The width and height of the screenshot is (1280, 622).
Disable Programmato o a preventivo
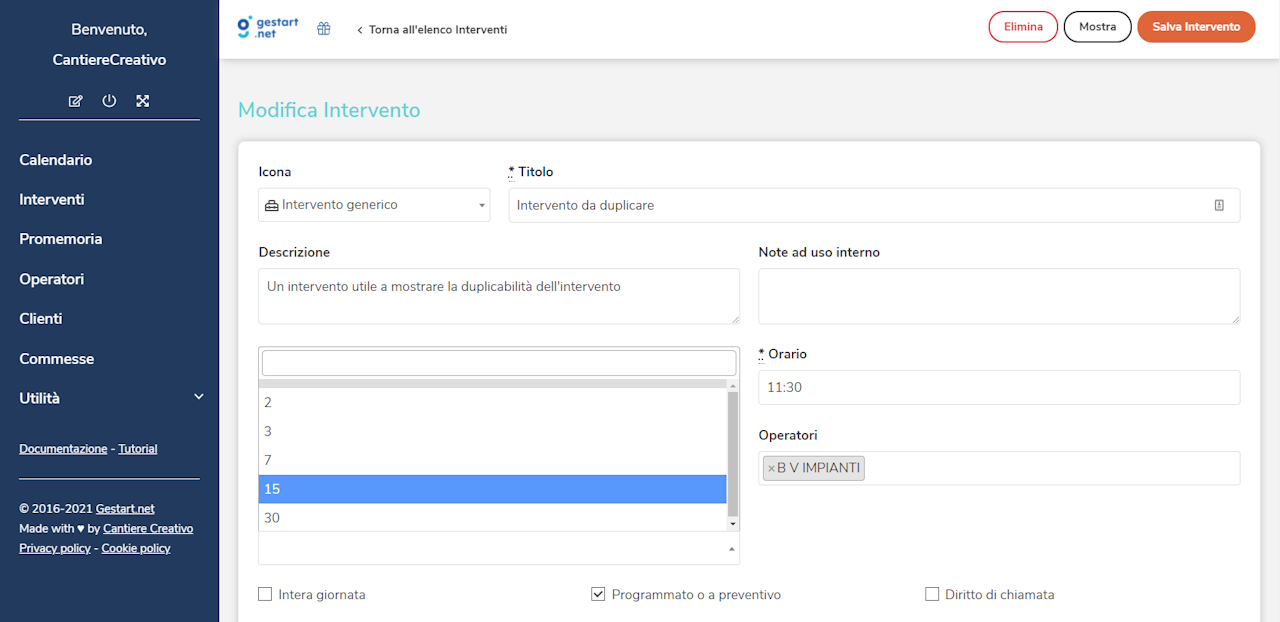597,593
